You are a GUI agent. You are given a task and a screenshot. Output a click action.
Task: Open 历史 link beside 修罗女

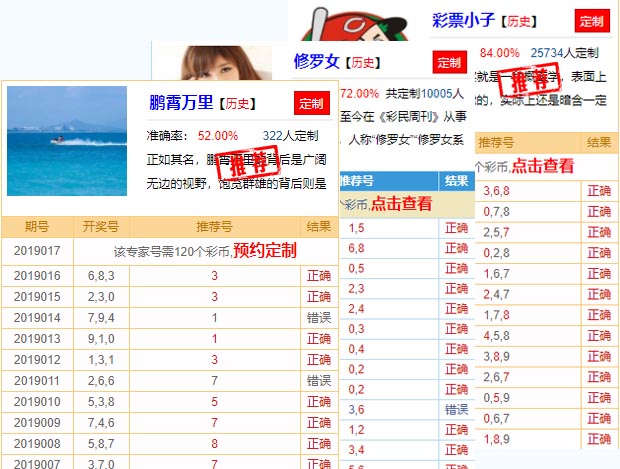(x=362, y=62)
